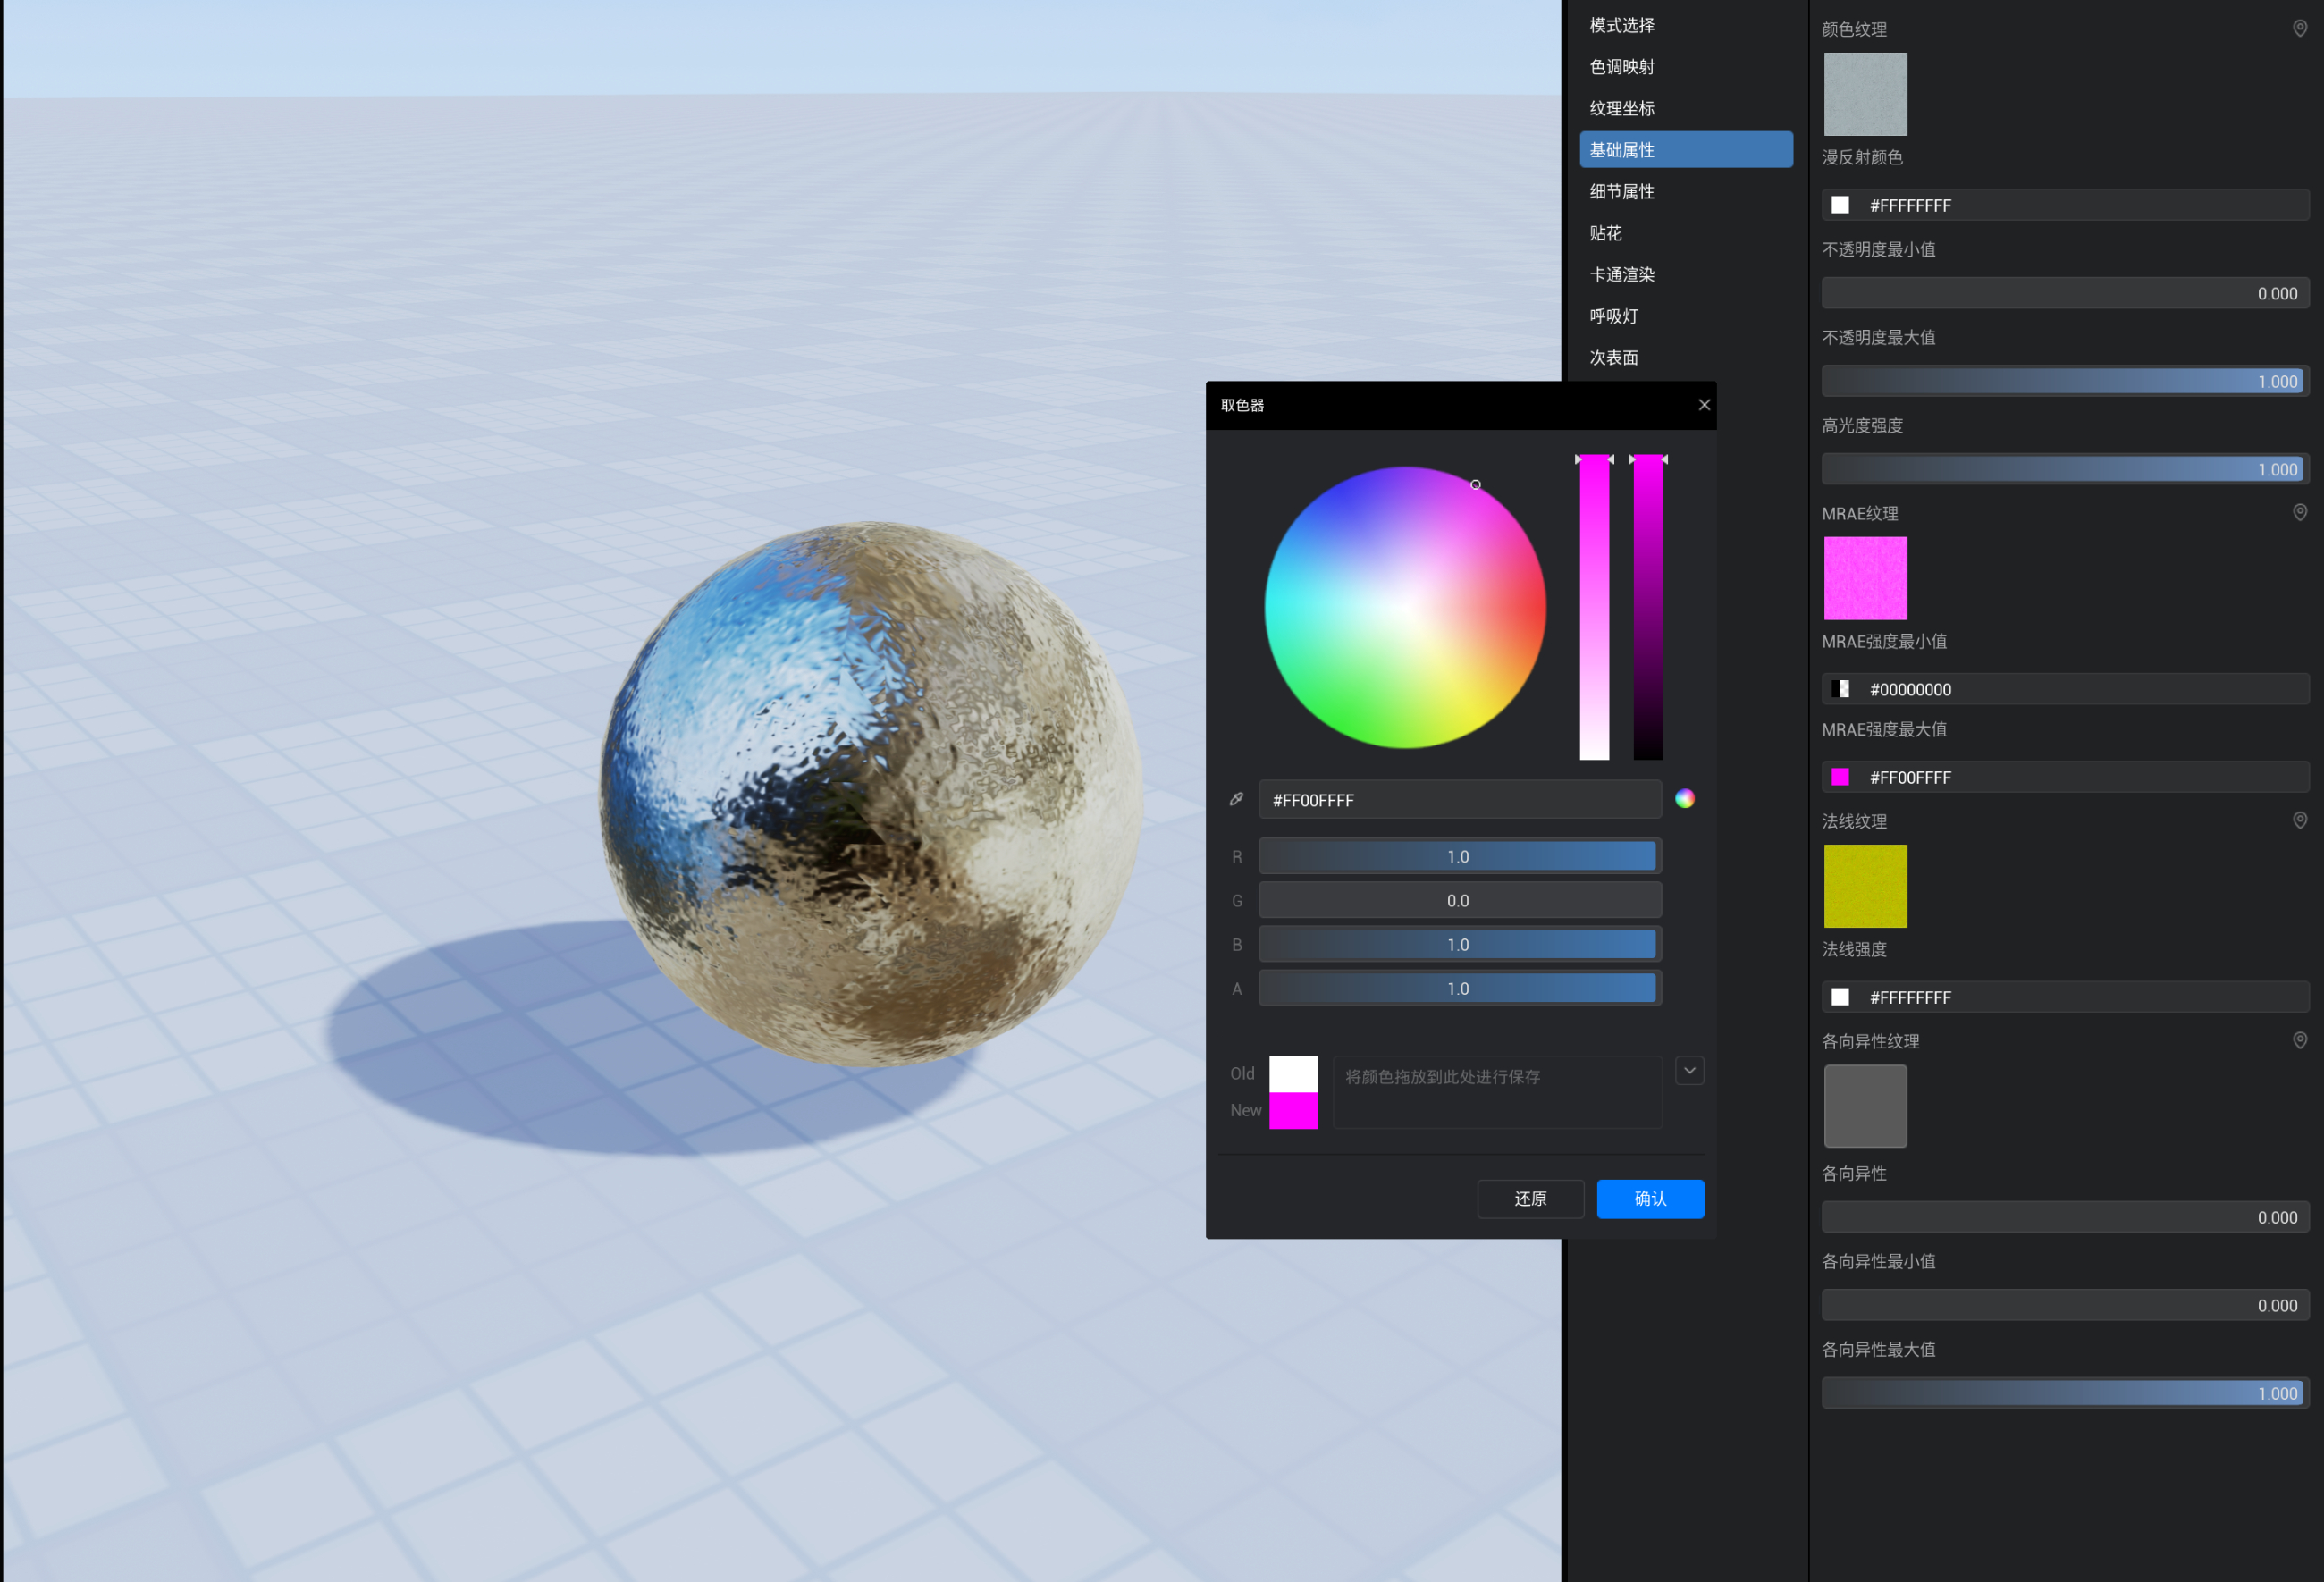The image size is (2324, 1582).
Task: Open the 色调映射 section
Action: click(x=1686, y=67)
